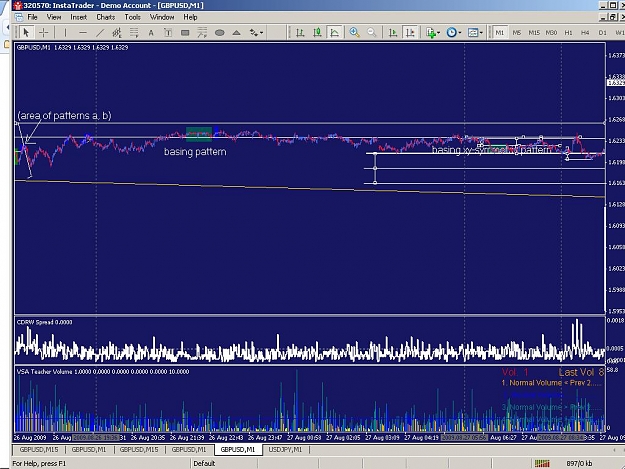Viewport: 625px width, 469px height.
Task: Zoom out of the chart
Action: (371, 33)
